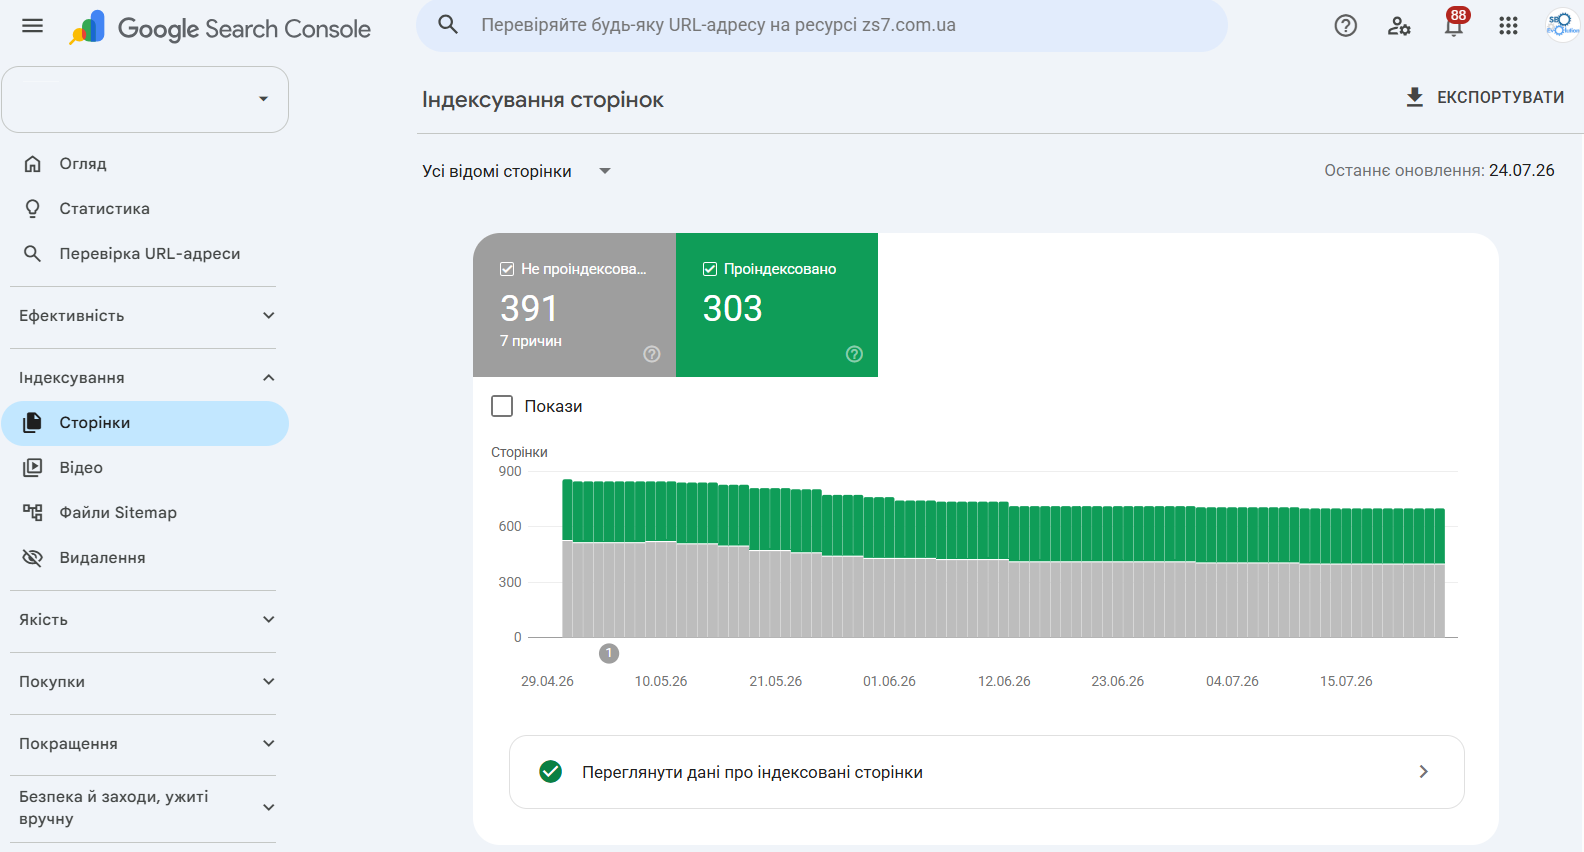Click help icon on indexed green card

point(854,354)
